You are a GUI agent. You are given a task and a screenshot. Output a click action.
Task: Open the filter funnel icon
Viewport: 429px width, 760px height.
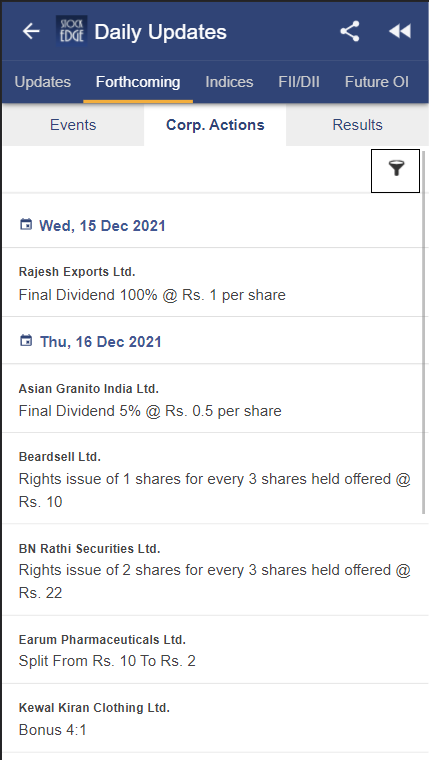396,171
